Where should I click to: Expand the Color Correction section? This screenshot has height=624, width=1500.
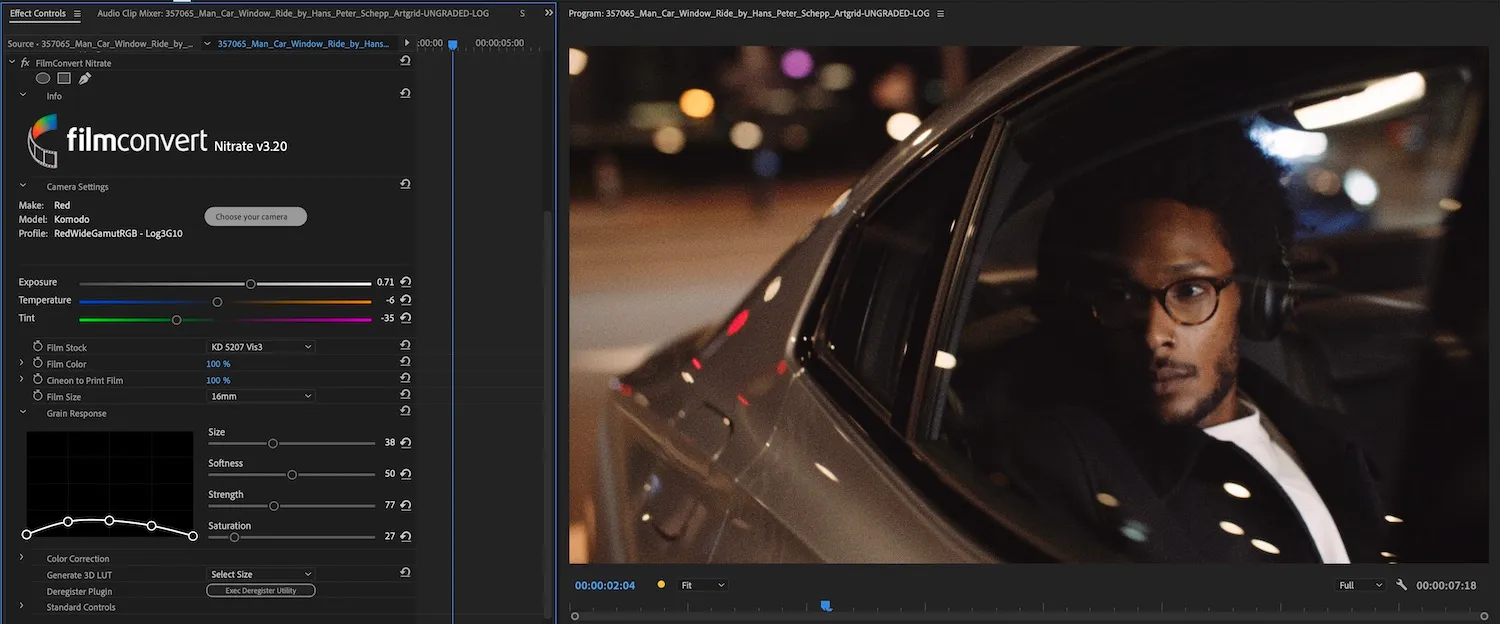click(21, 558)
